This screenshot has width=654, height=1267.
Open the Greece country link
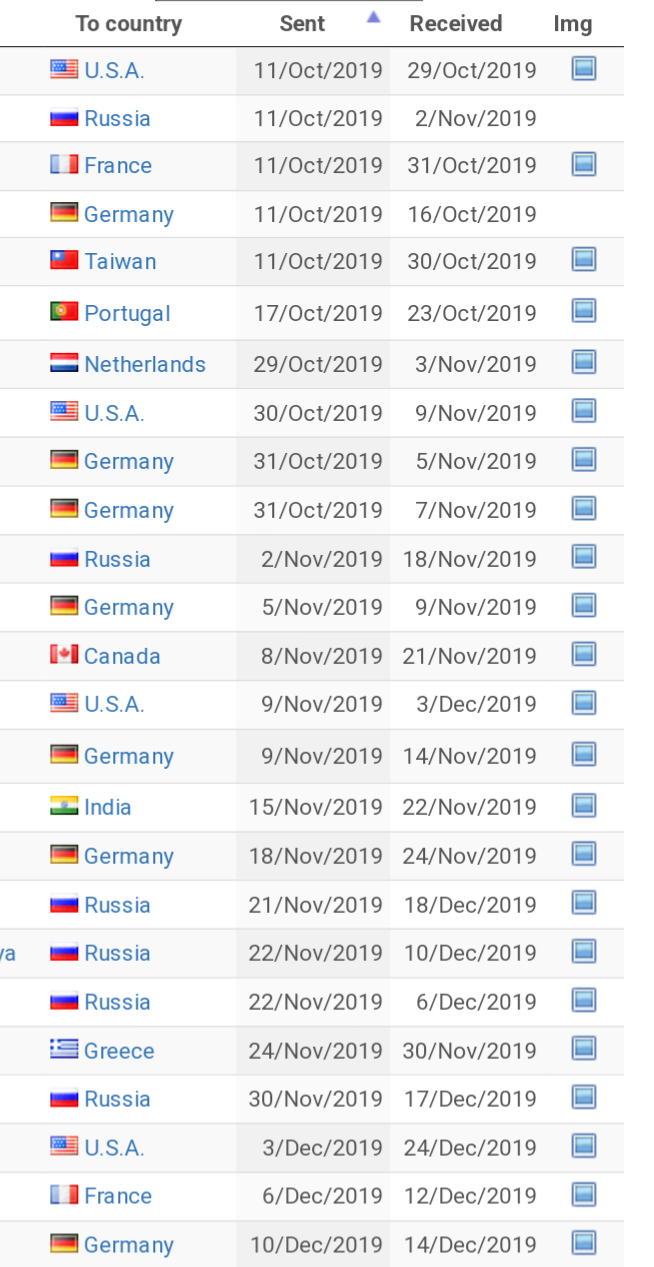(x=119, y=1051)
